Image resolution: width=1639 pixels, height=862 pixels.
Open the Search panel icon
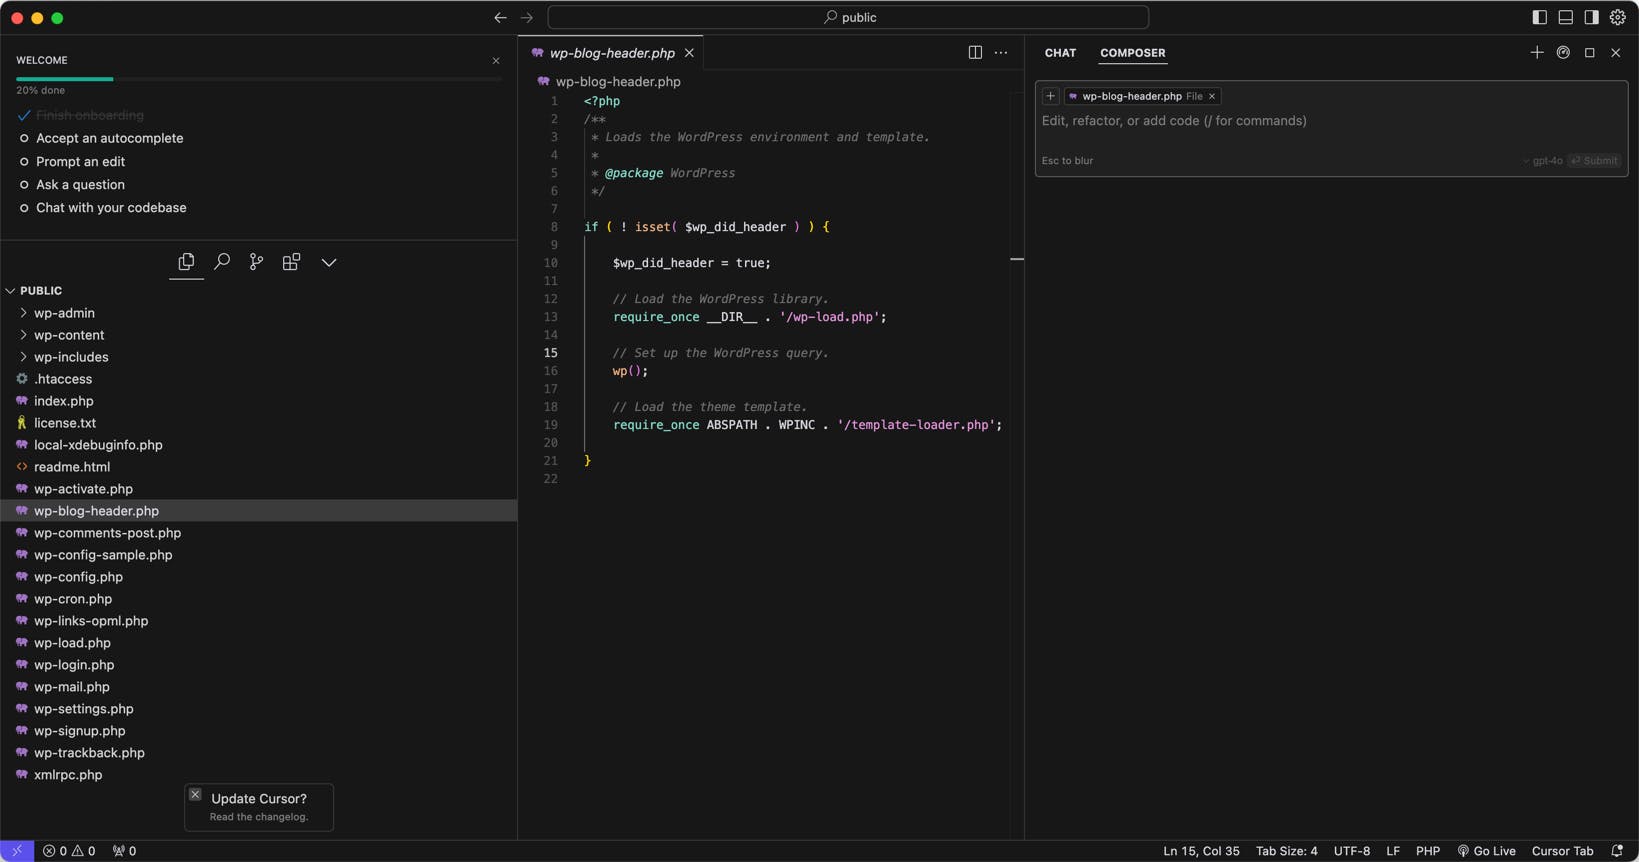pyautogui.click(x=222, y=262)
